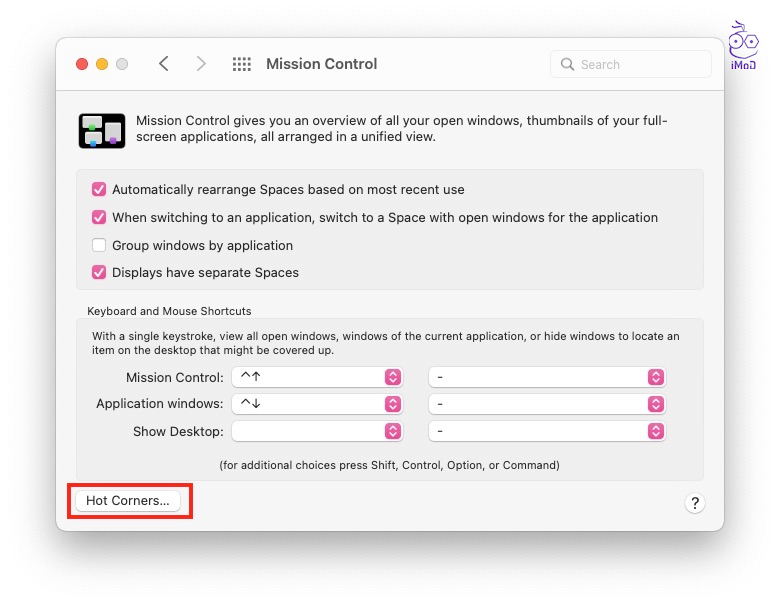Open the help question mark button
This screenshot has width=780, height=605.
pos(695,503)
